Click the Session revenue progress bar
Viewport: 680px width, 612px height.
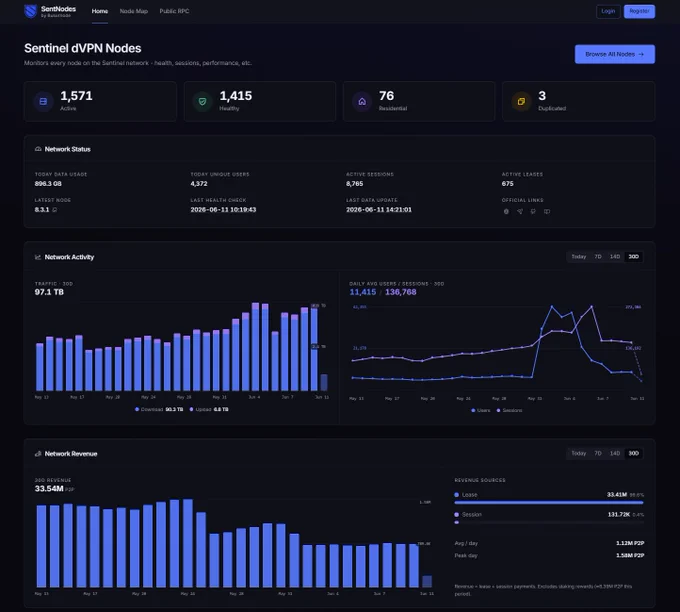(x=549, y=523)
